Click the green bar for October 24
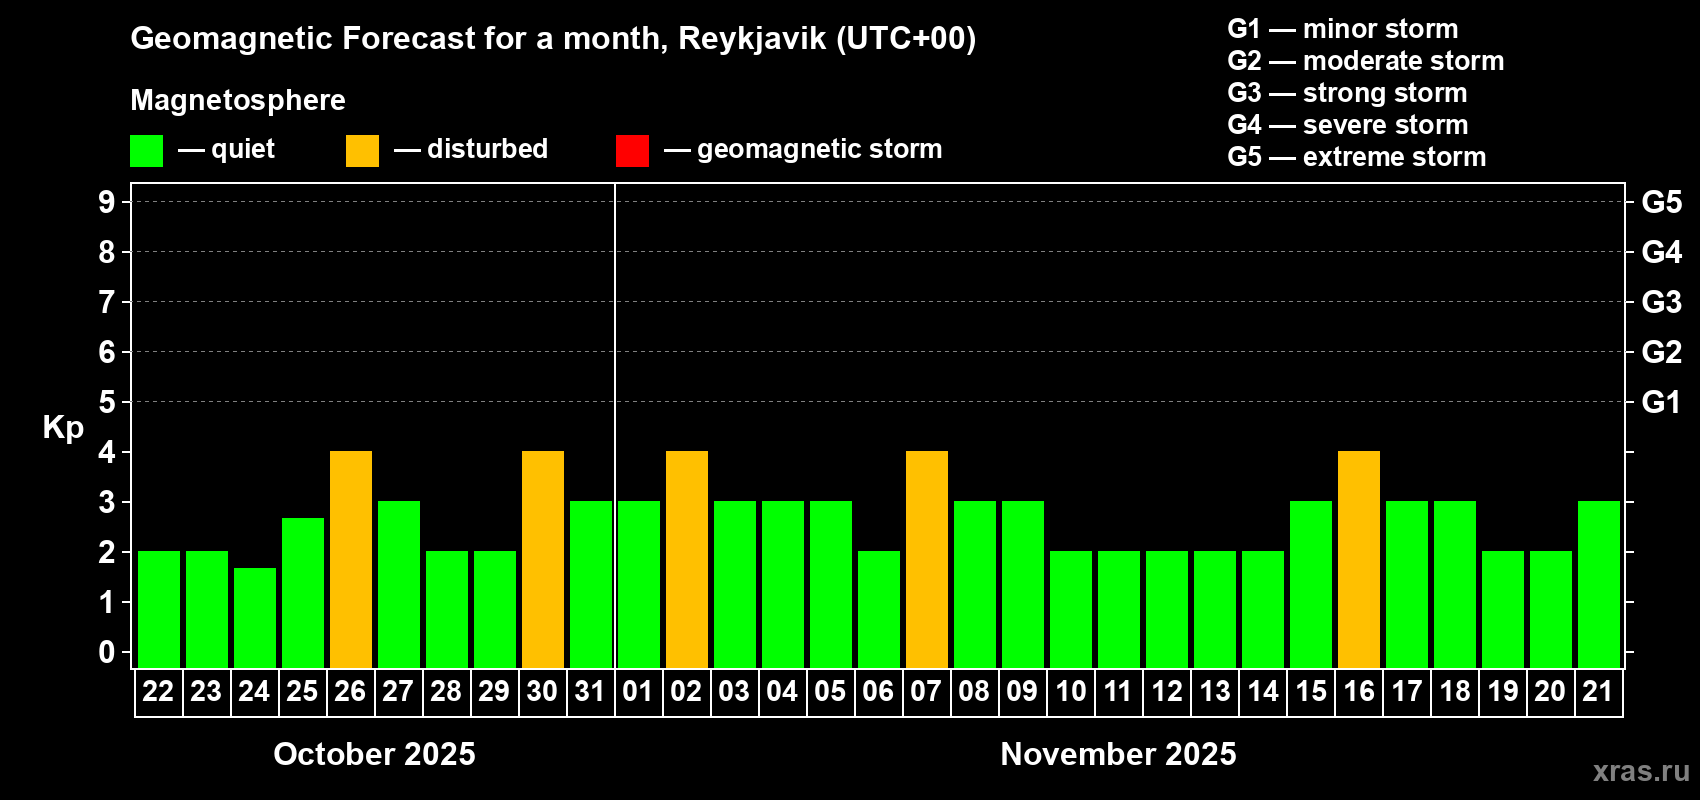1700x800 pixels. tap(255, 618)
